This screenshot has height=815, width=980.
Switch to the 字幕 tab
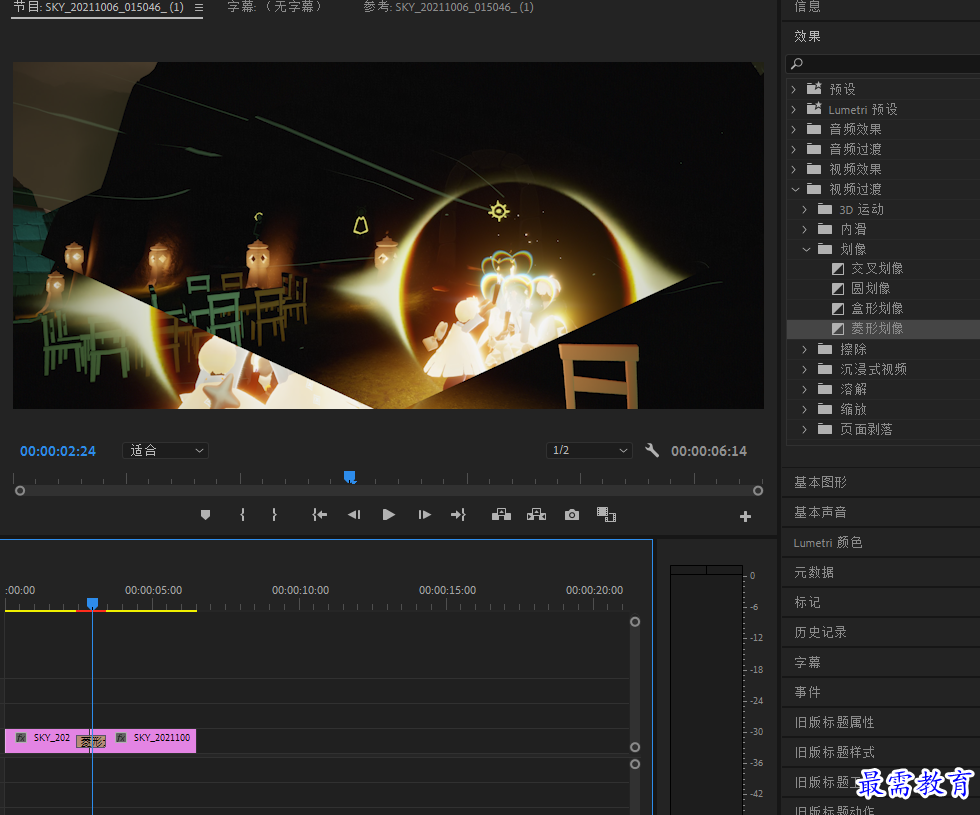pyautogui.click(x=275, y=7)
